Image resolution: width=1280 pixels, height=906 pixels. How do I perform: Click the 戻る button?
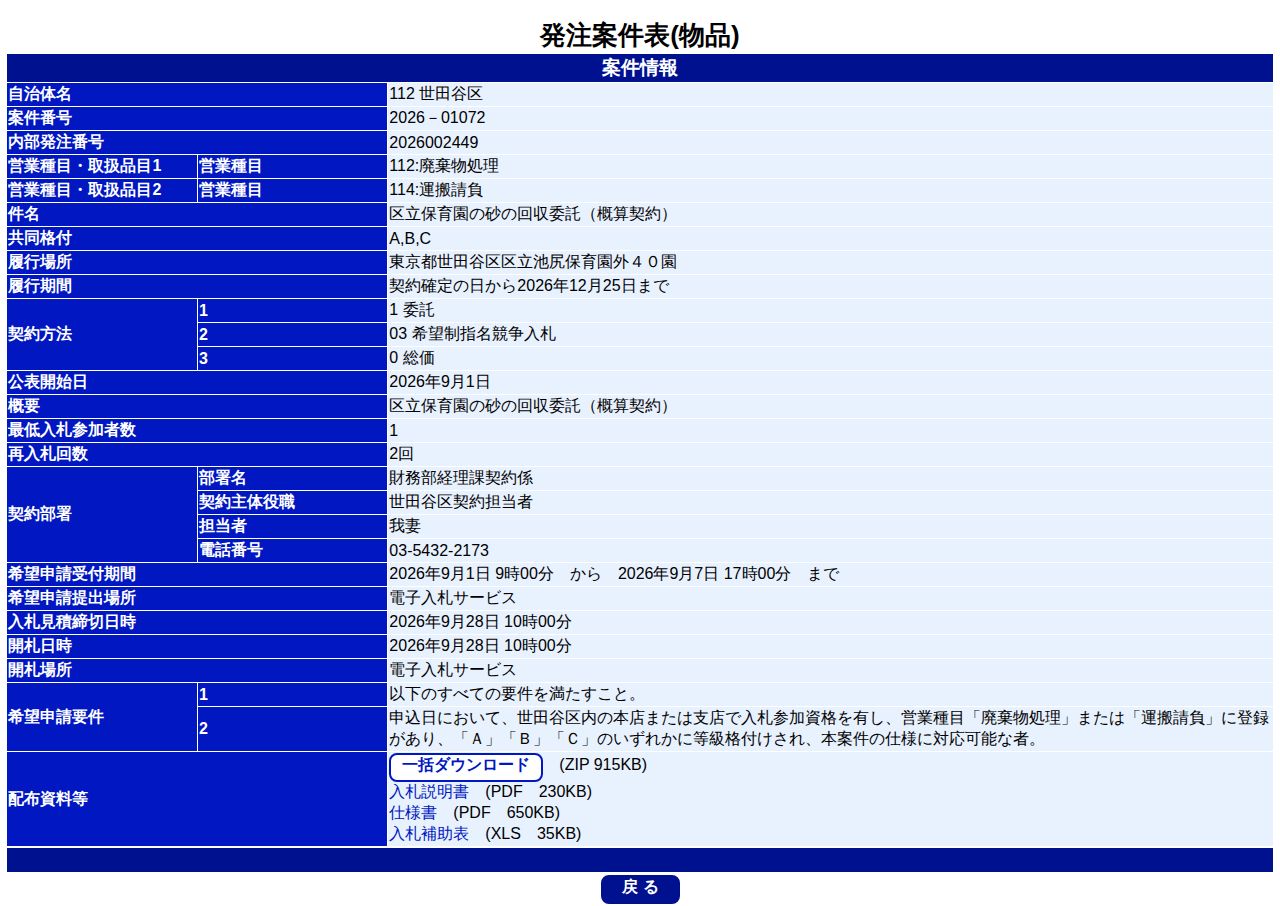click(640, 889)
